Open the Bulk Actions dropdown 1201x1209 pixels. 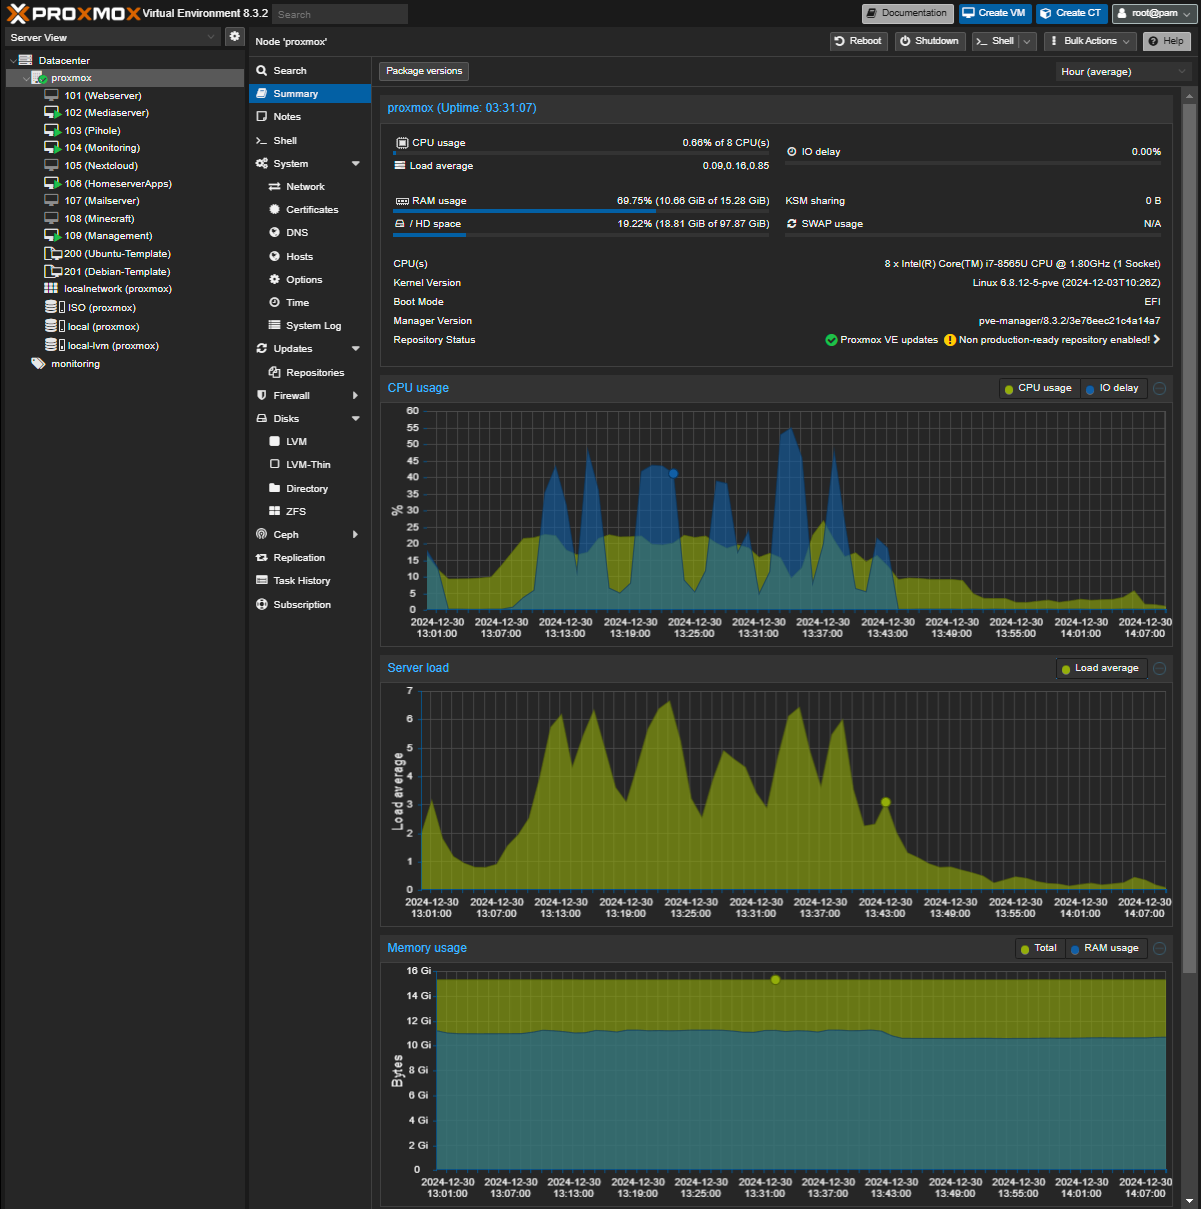coord(1090,41)
